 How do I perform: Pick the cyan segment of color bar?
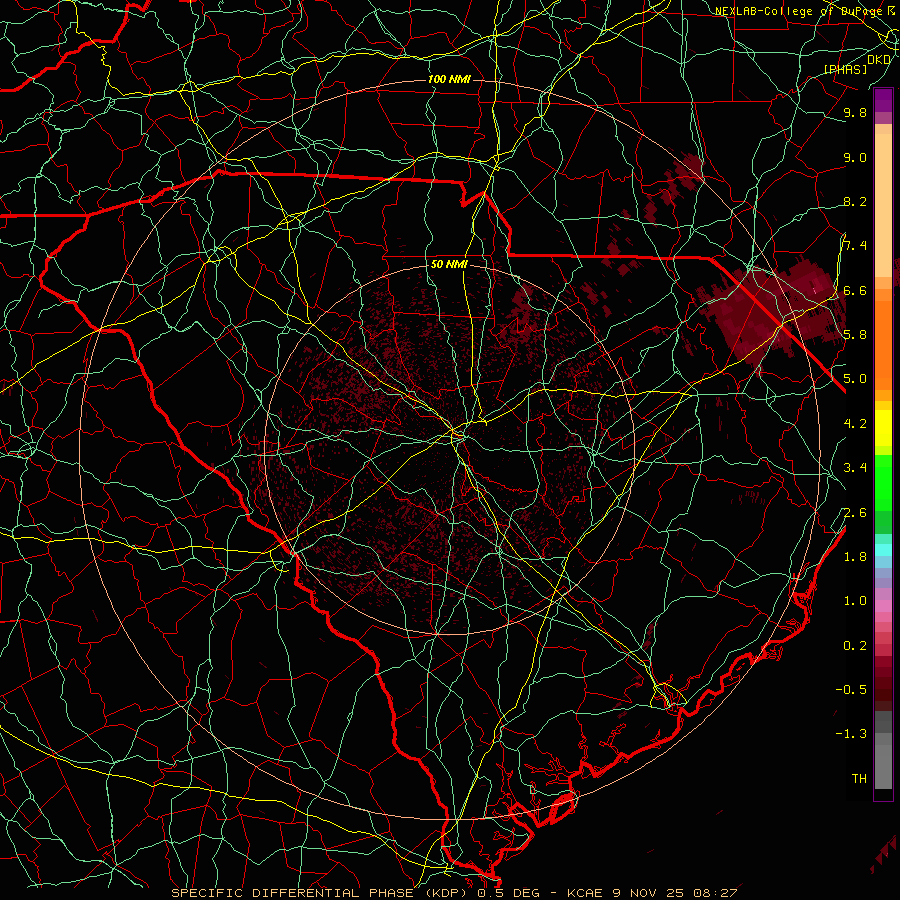pyautogui.click(x=883, y=549)
